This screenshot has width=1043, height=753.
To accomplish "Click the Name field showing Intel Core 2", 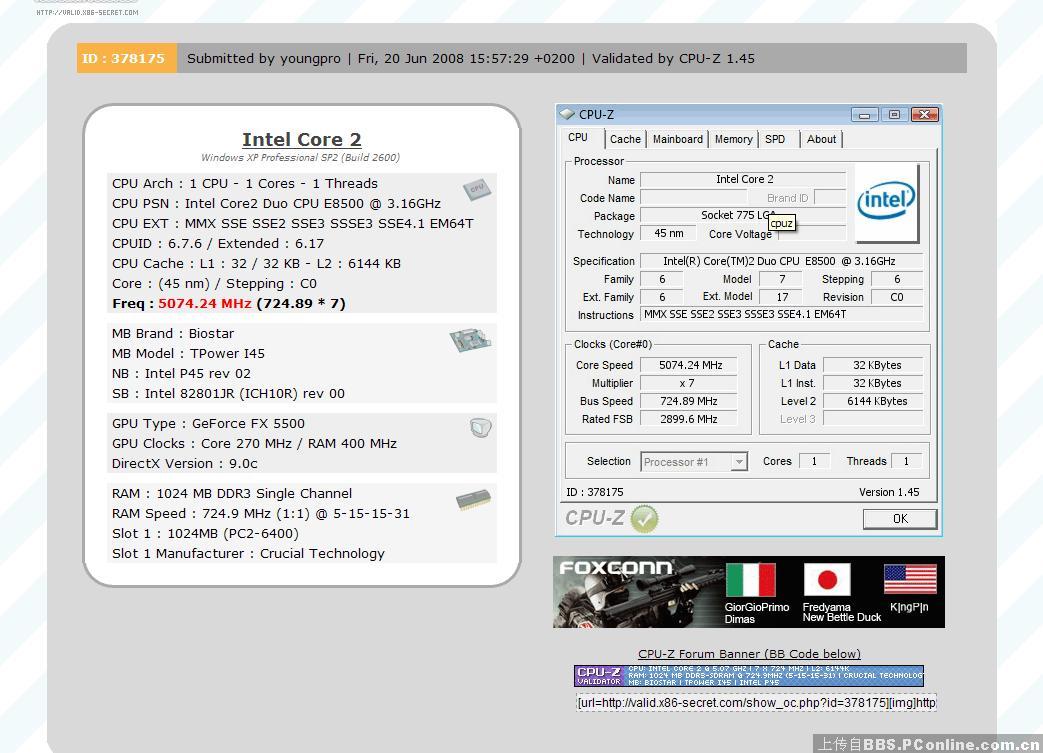I will click(x=743, y=180).
